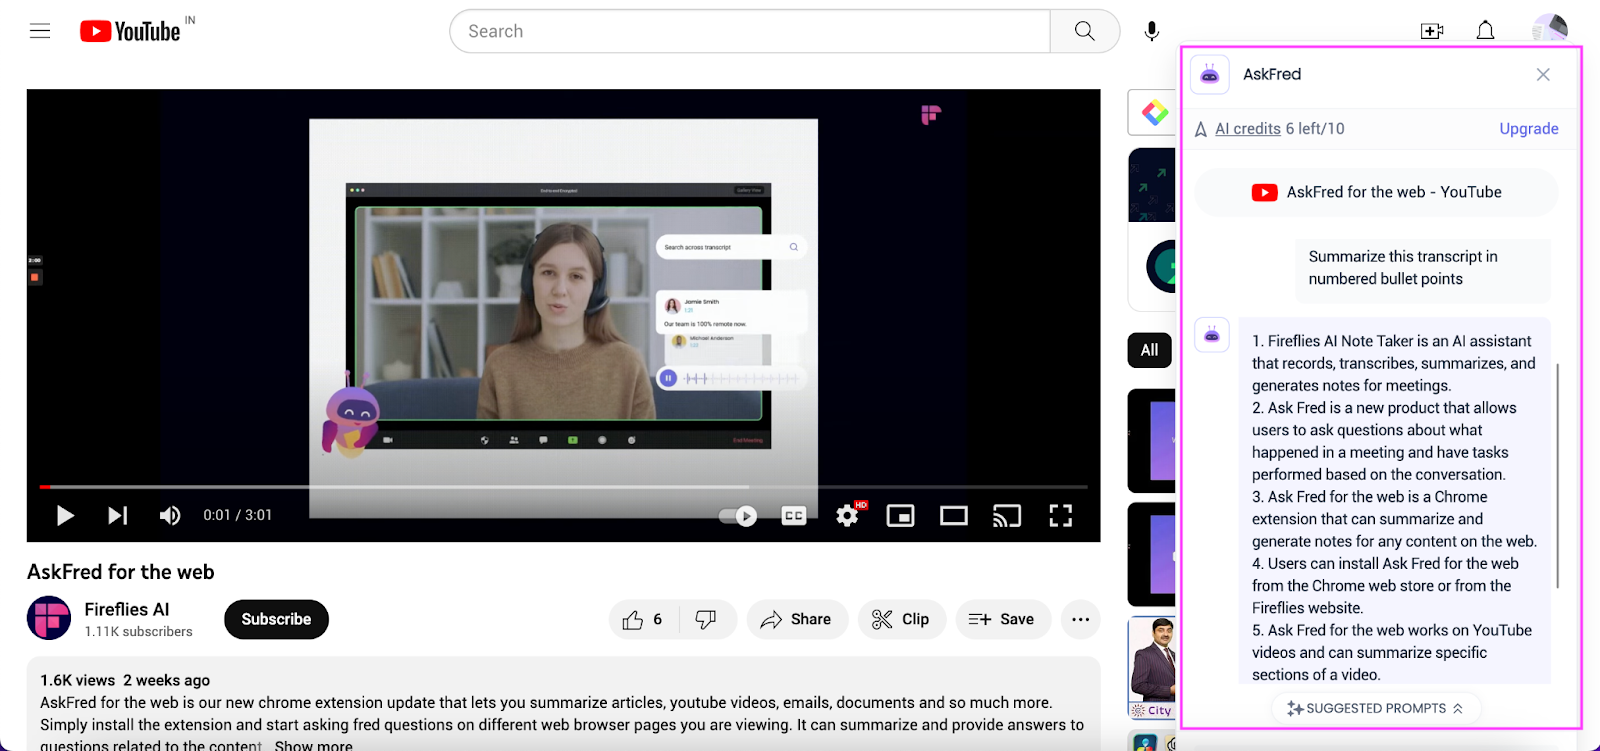Cast the video to a TV

pyautogui.click(x=1007, y=516)
